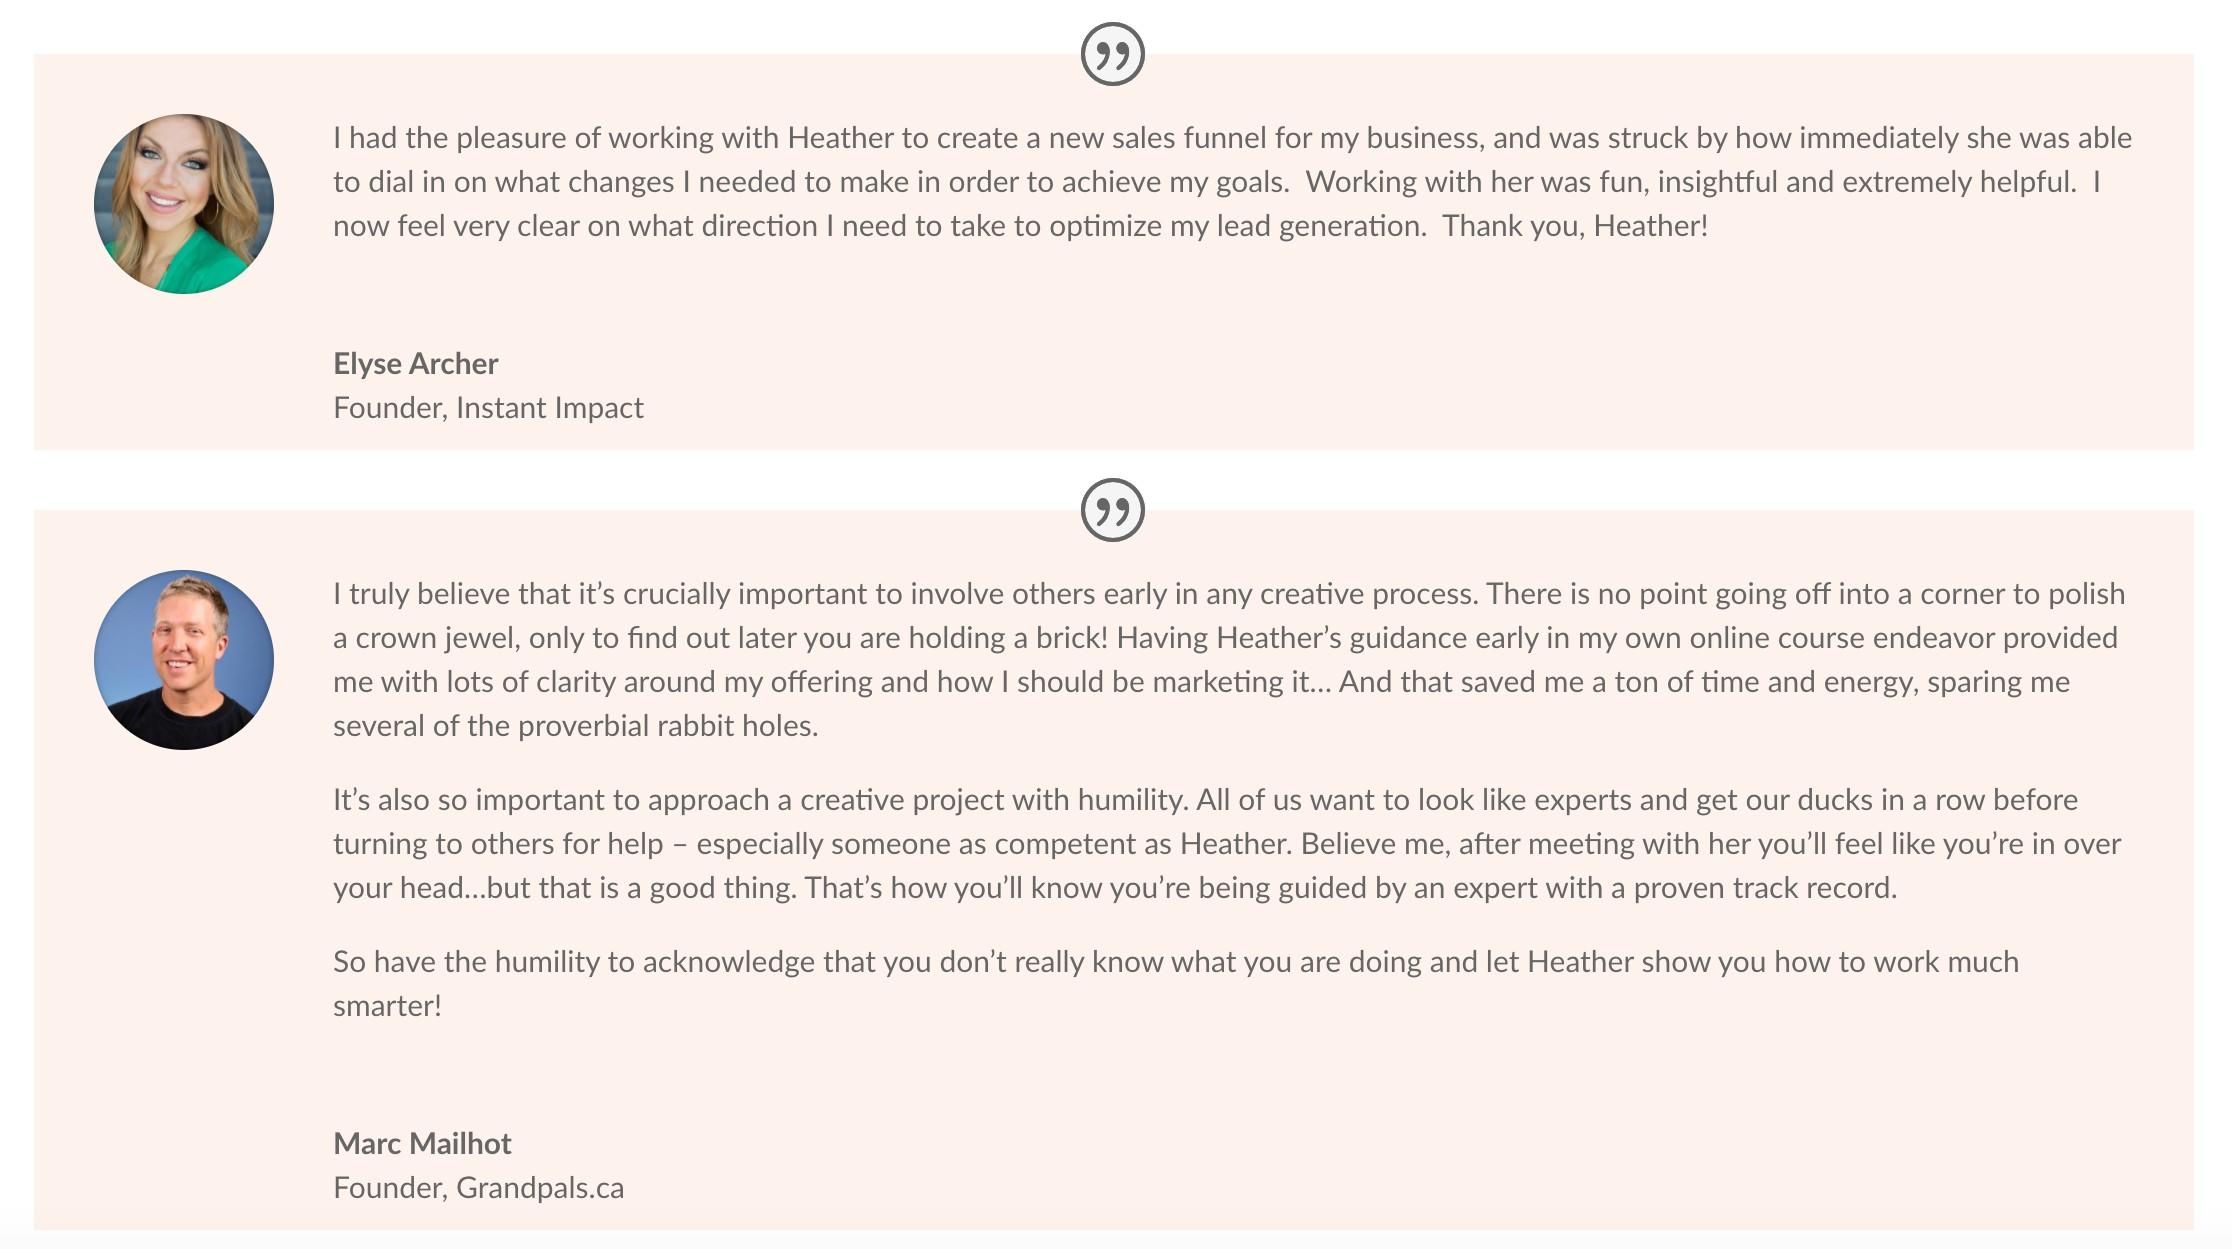The width and height of the screenshot is (2232, 1249).
Task: Click the paragraph starting "I truly believe"
Action: pos(1229,660)
